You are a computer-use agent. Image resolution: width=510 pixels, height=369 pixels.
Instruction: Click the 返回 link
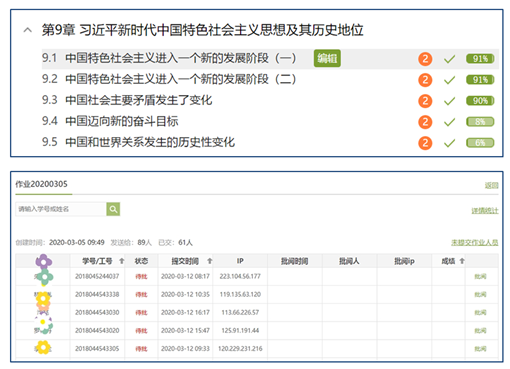491,186
